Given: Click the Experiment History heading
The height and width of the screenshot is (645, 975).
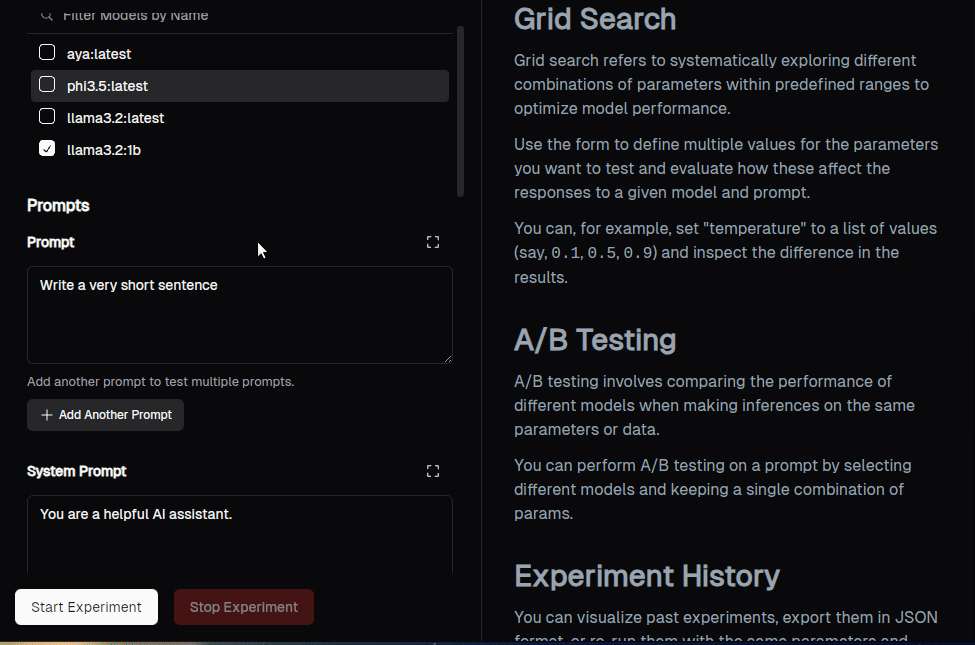Looking at the screenshot, I should pyautogui.click(x=646, y=576).
